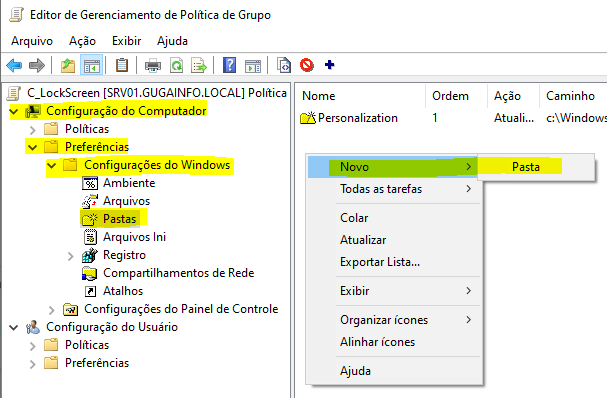607x398 pixels.
Task: Expand the Registro tree node
Action: coord(70,256)
